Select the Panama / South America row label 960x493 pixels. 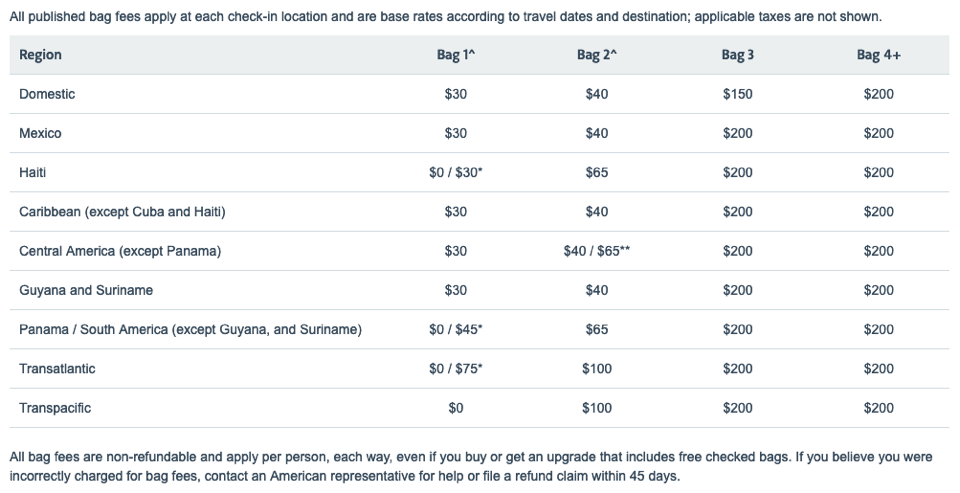click(190, 329)
